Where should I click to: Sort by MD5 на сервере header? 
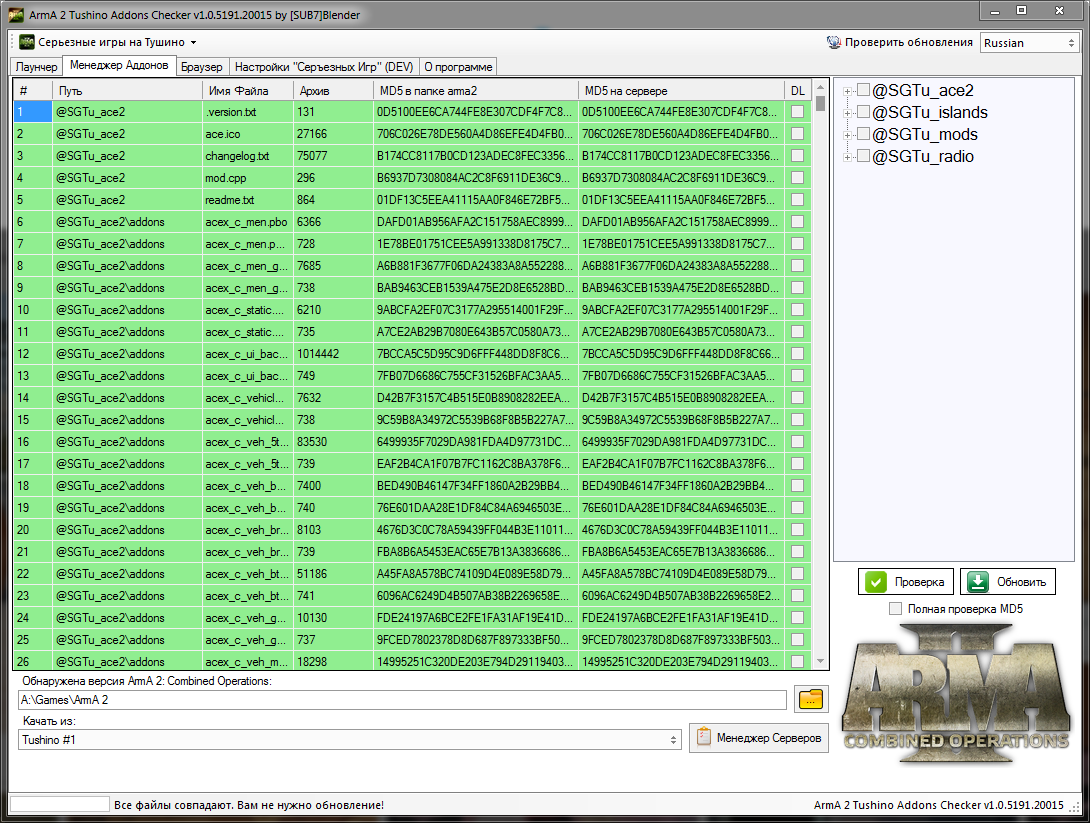681,90
